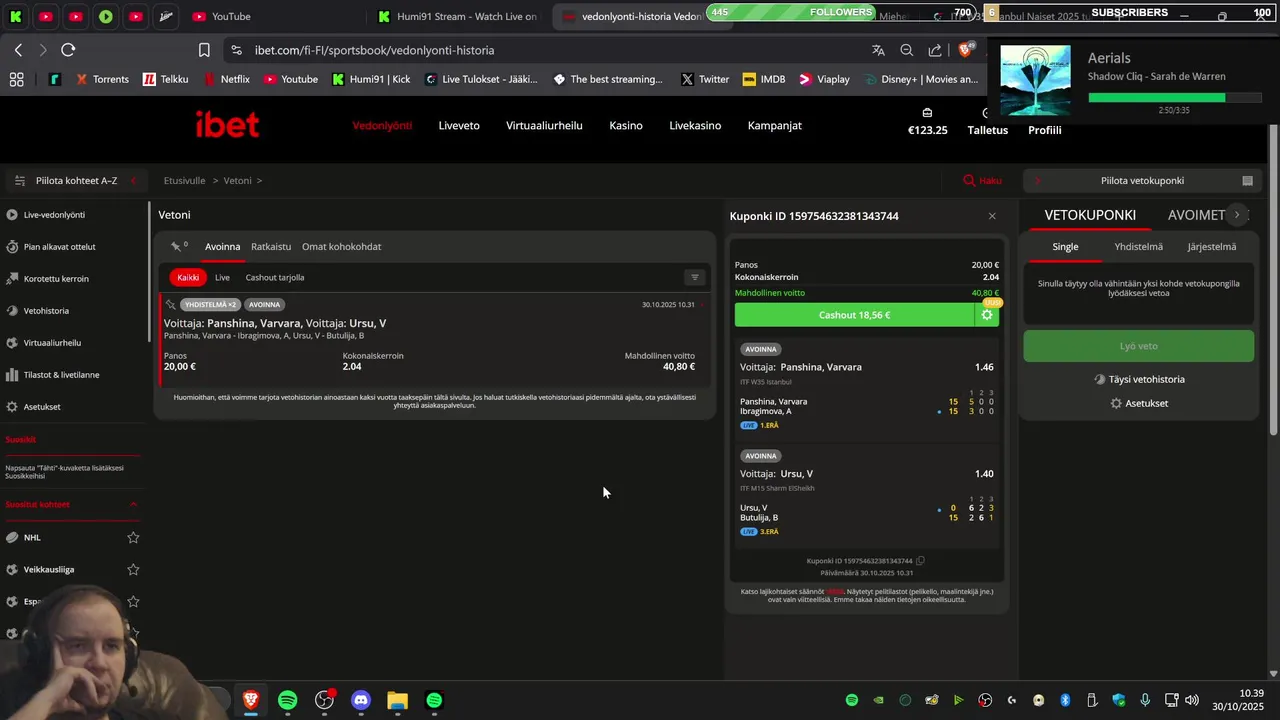Select Omat kohokohdat tab
The height and width of the screenshot is (720, 1280).
click(341, 247)
